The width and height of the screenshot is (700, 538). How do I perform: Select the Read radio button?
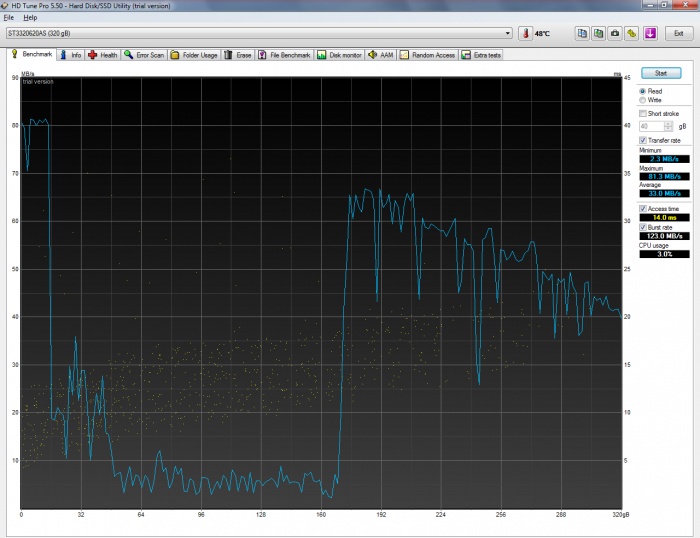[643, 91]
